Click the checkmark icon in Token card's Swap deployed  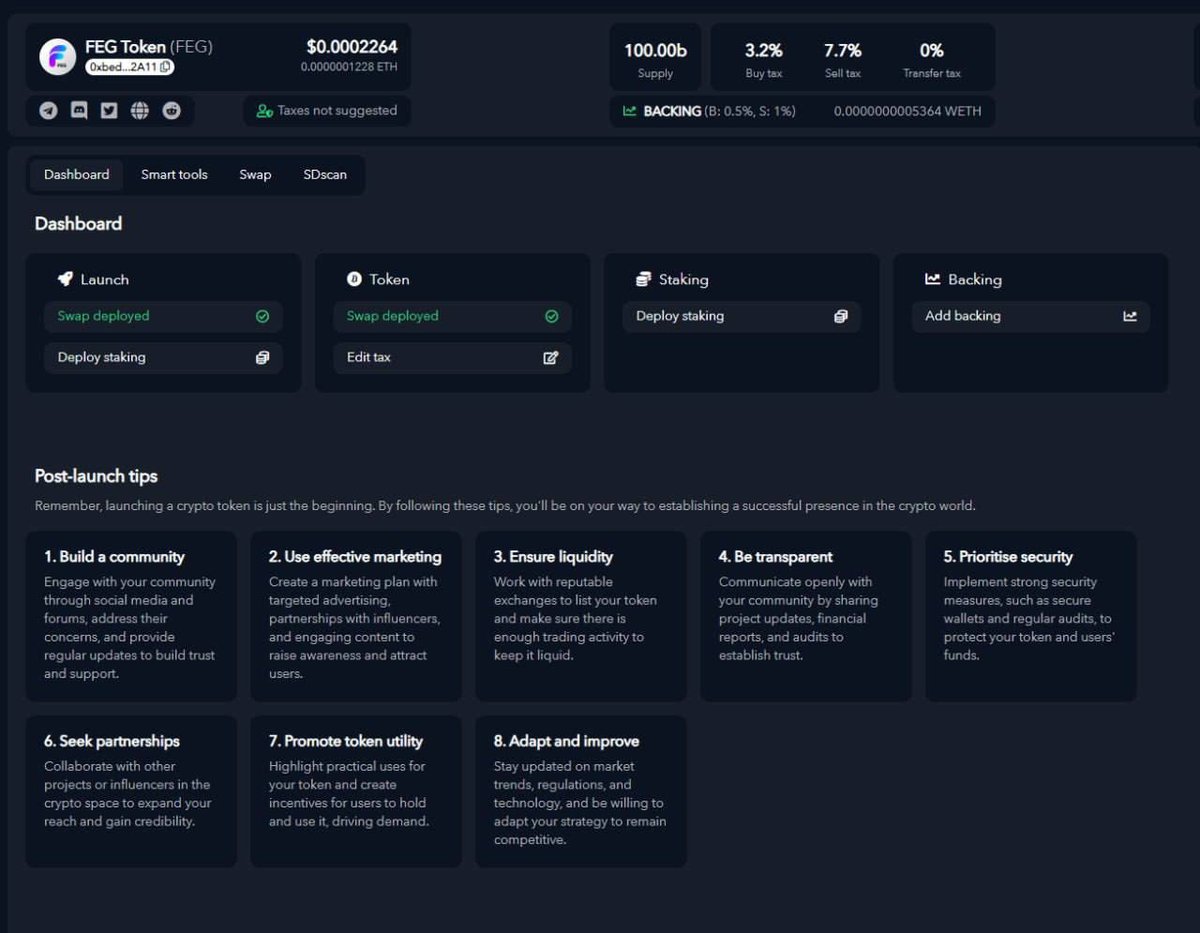click(551, 316)
